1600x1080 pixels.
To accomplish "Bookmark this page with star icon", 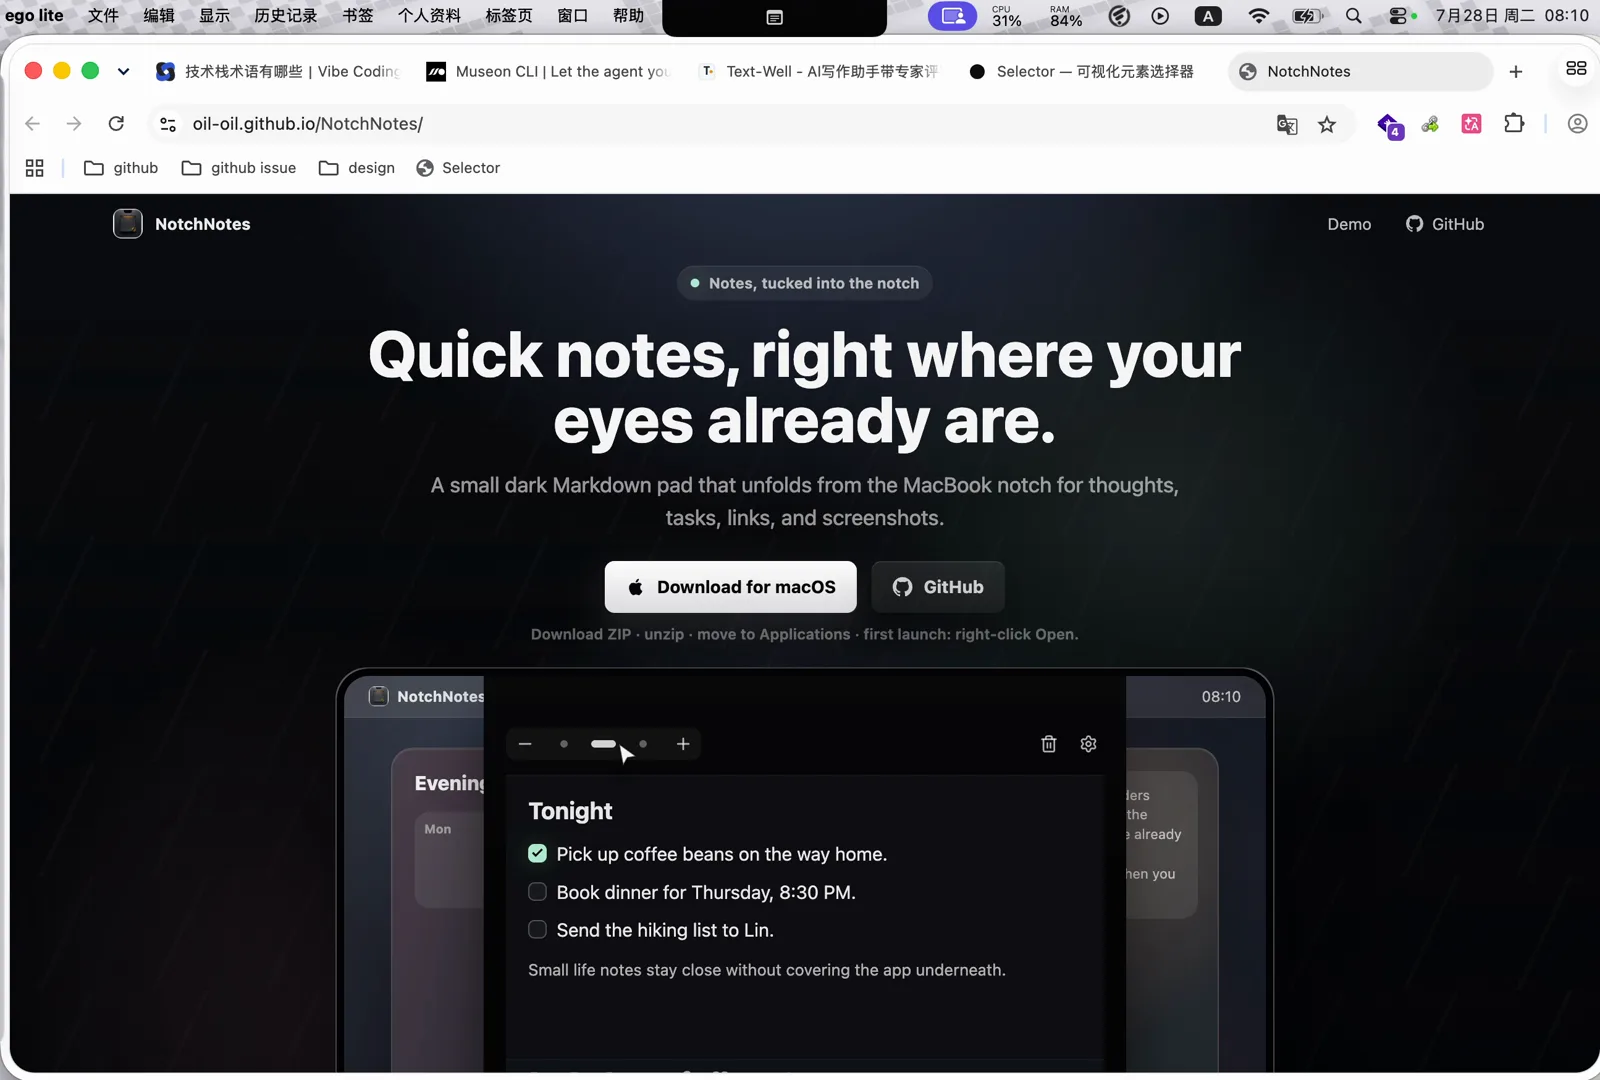I will click(x=1327, y=124).
